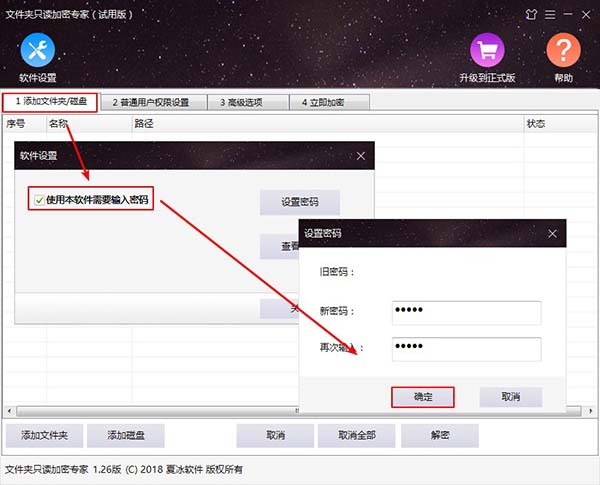Click the bottom toolbar 取消 button

click(x=275, y=436)
